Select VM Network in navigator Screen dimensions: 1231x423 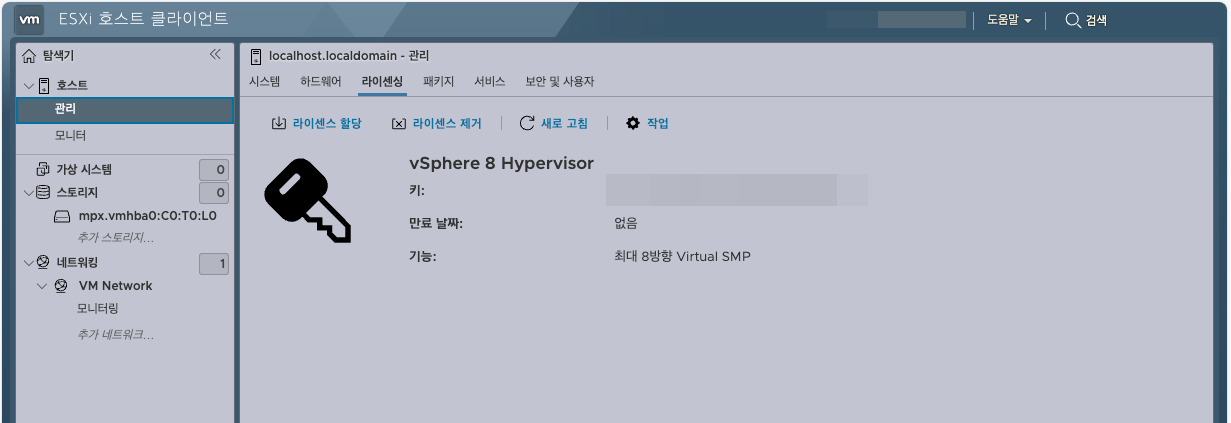click(x=115, y=286)
